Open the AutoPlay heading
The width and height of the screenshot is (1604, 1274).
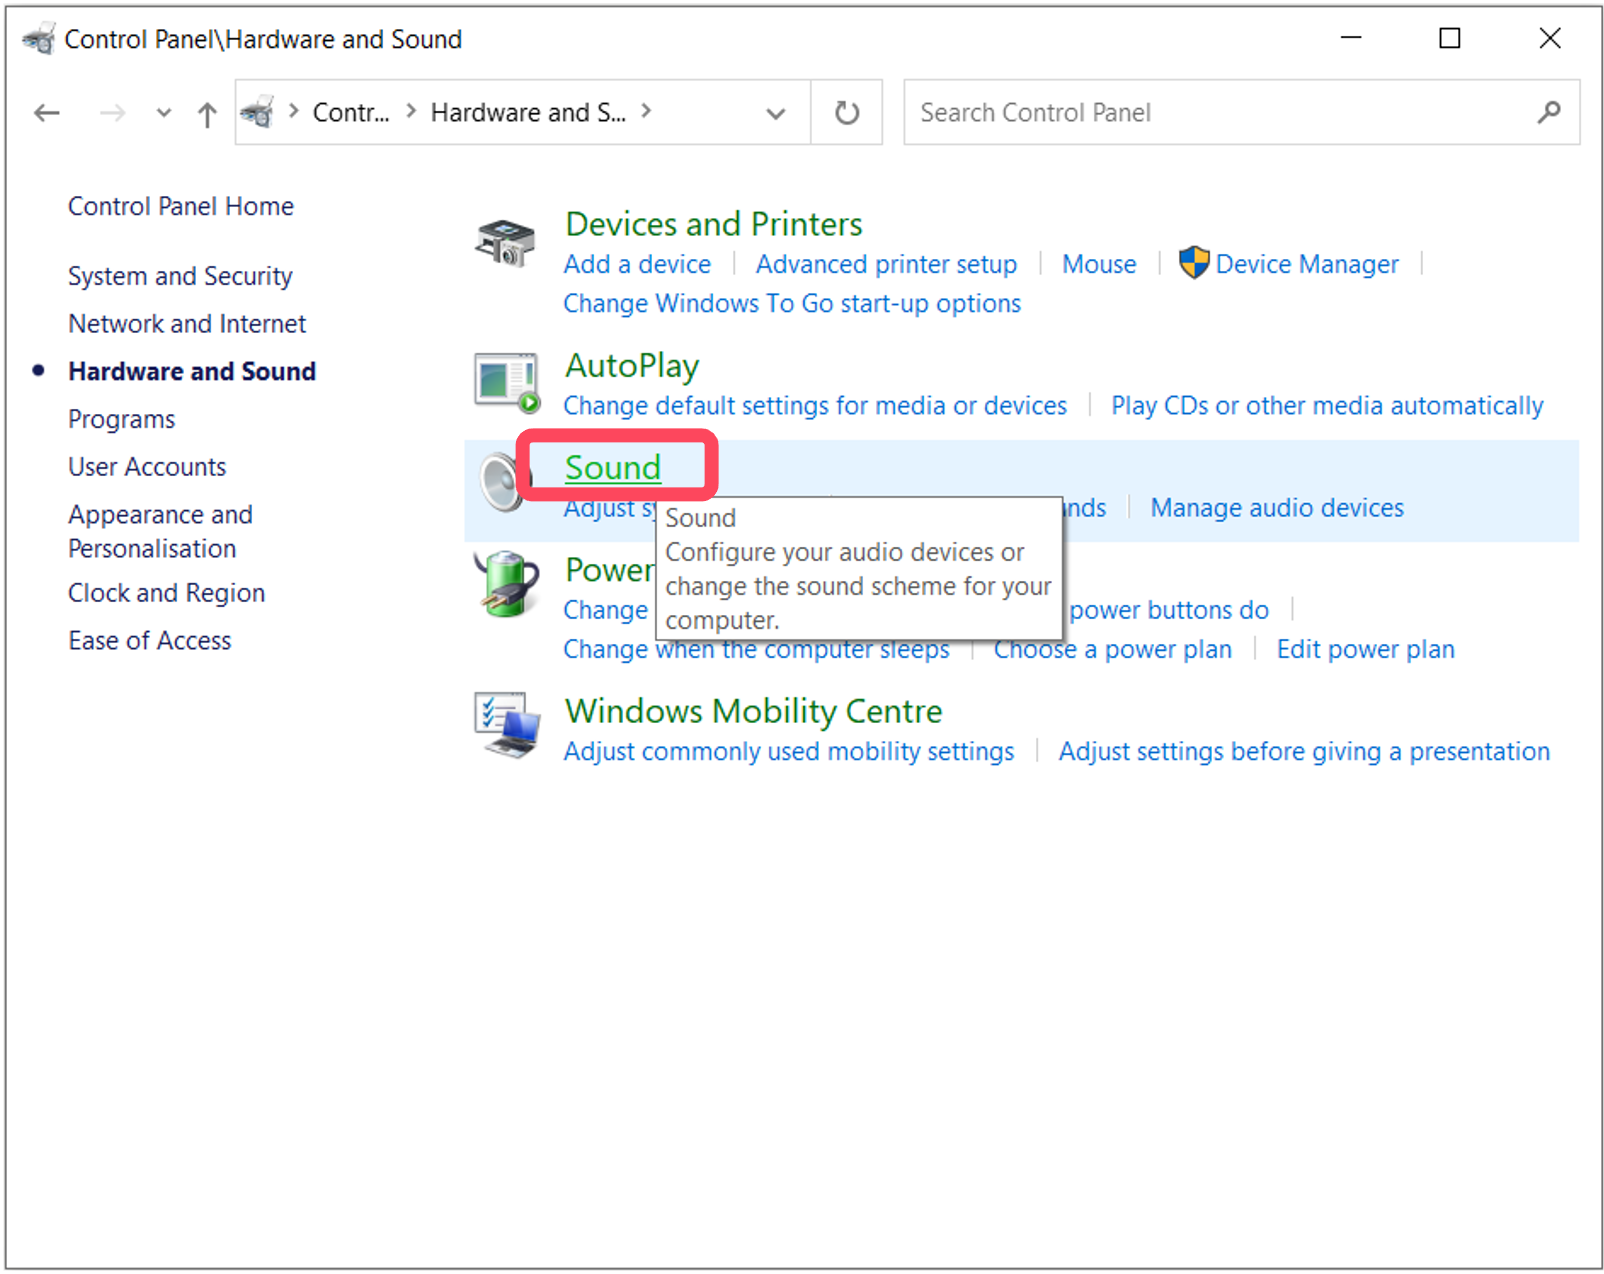coord(632,366)
